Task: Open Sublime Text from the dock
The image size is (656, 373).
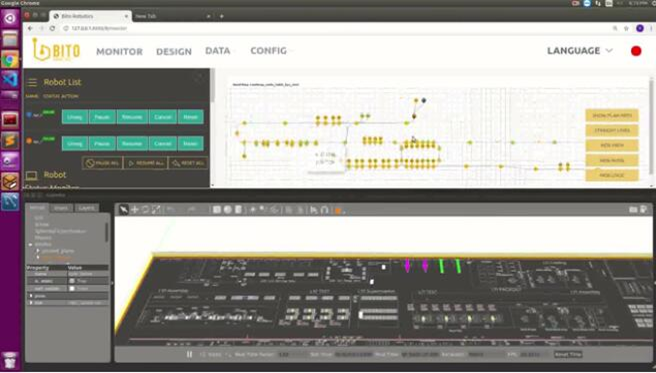Action: click(10, 140)
